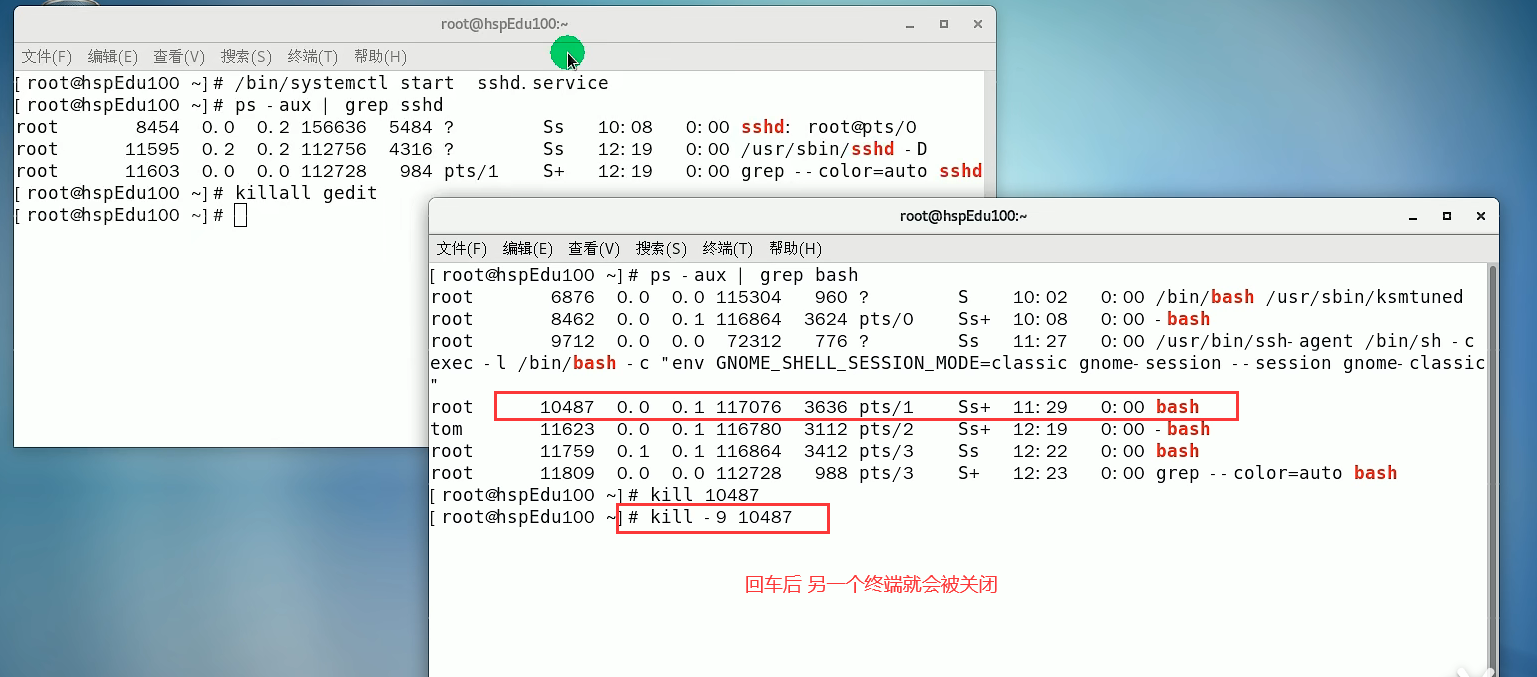Click PID 11809 in bash process list

pos(567,473)
